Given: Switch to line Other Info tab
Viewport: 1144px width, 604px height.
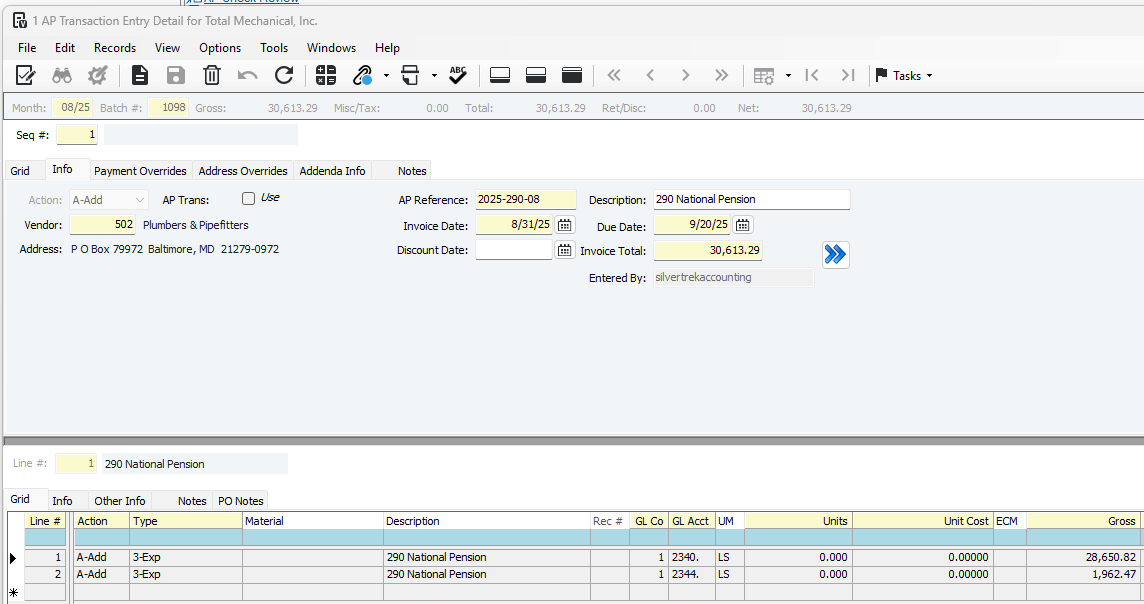Looking at the screenshot, I should pos(120,500).
